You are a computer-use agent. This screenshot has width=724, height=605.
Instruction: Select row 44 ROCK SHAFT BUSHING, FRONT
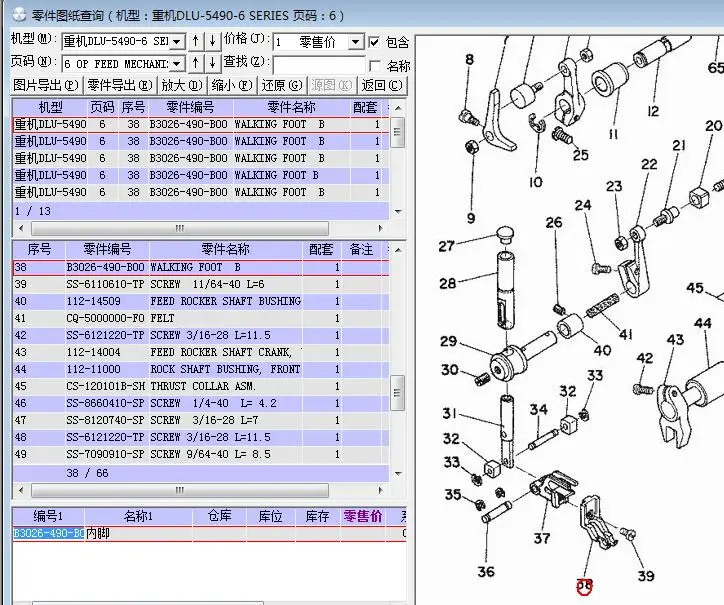click(201, 369)
